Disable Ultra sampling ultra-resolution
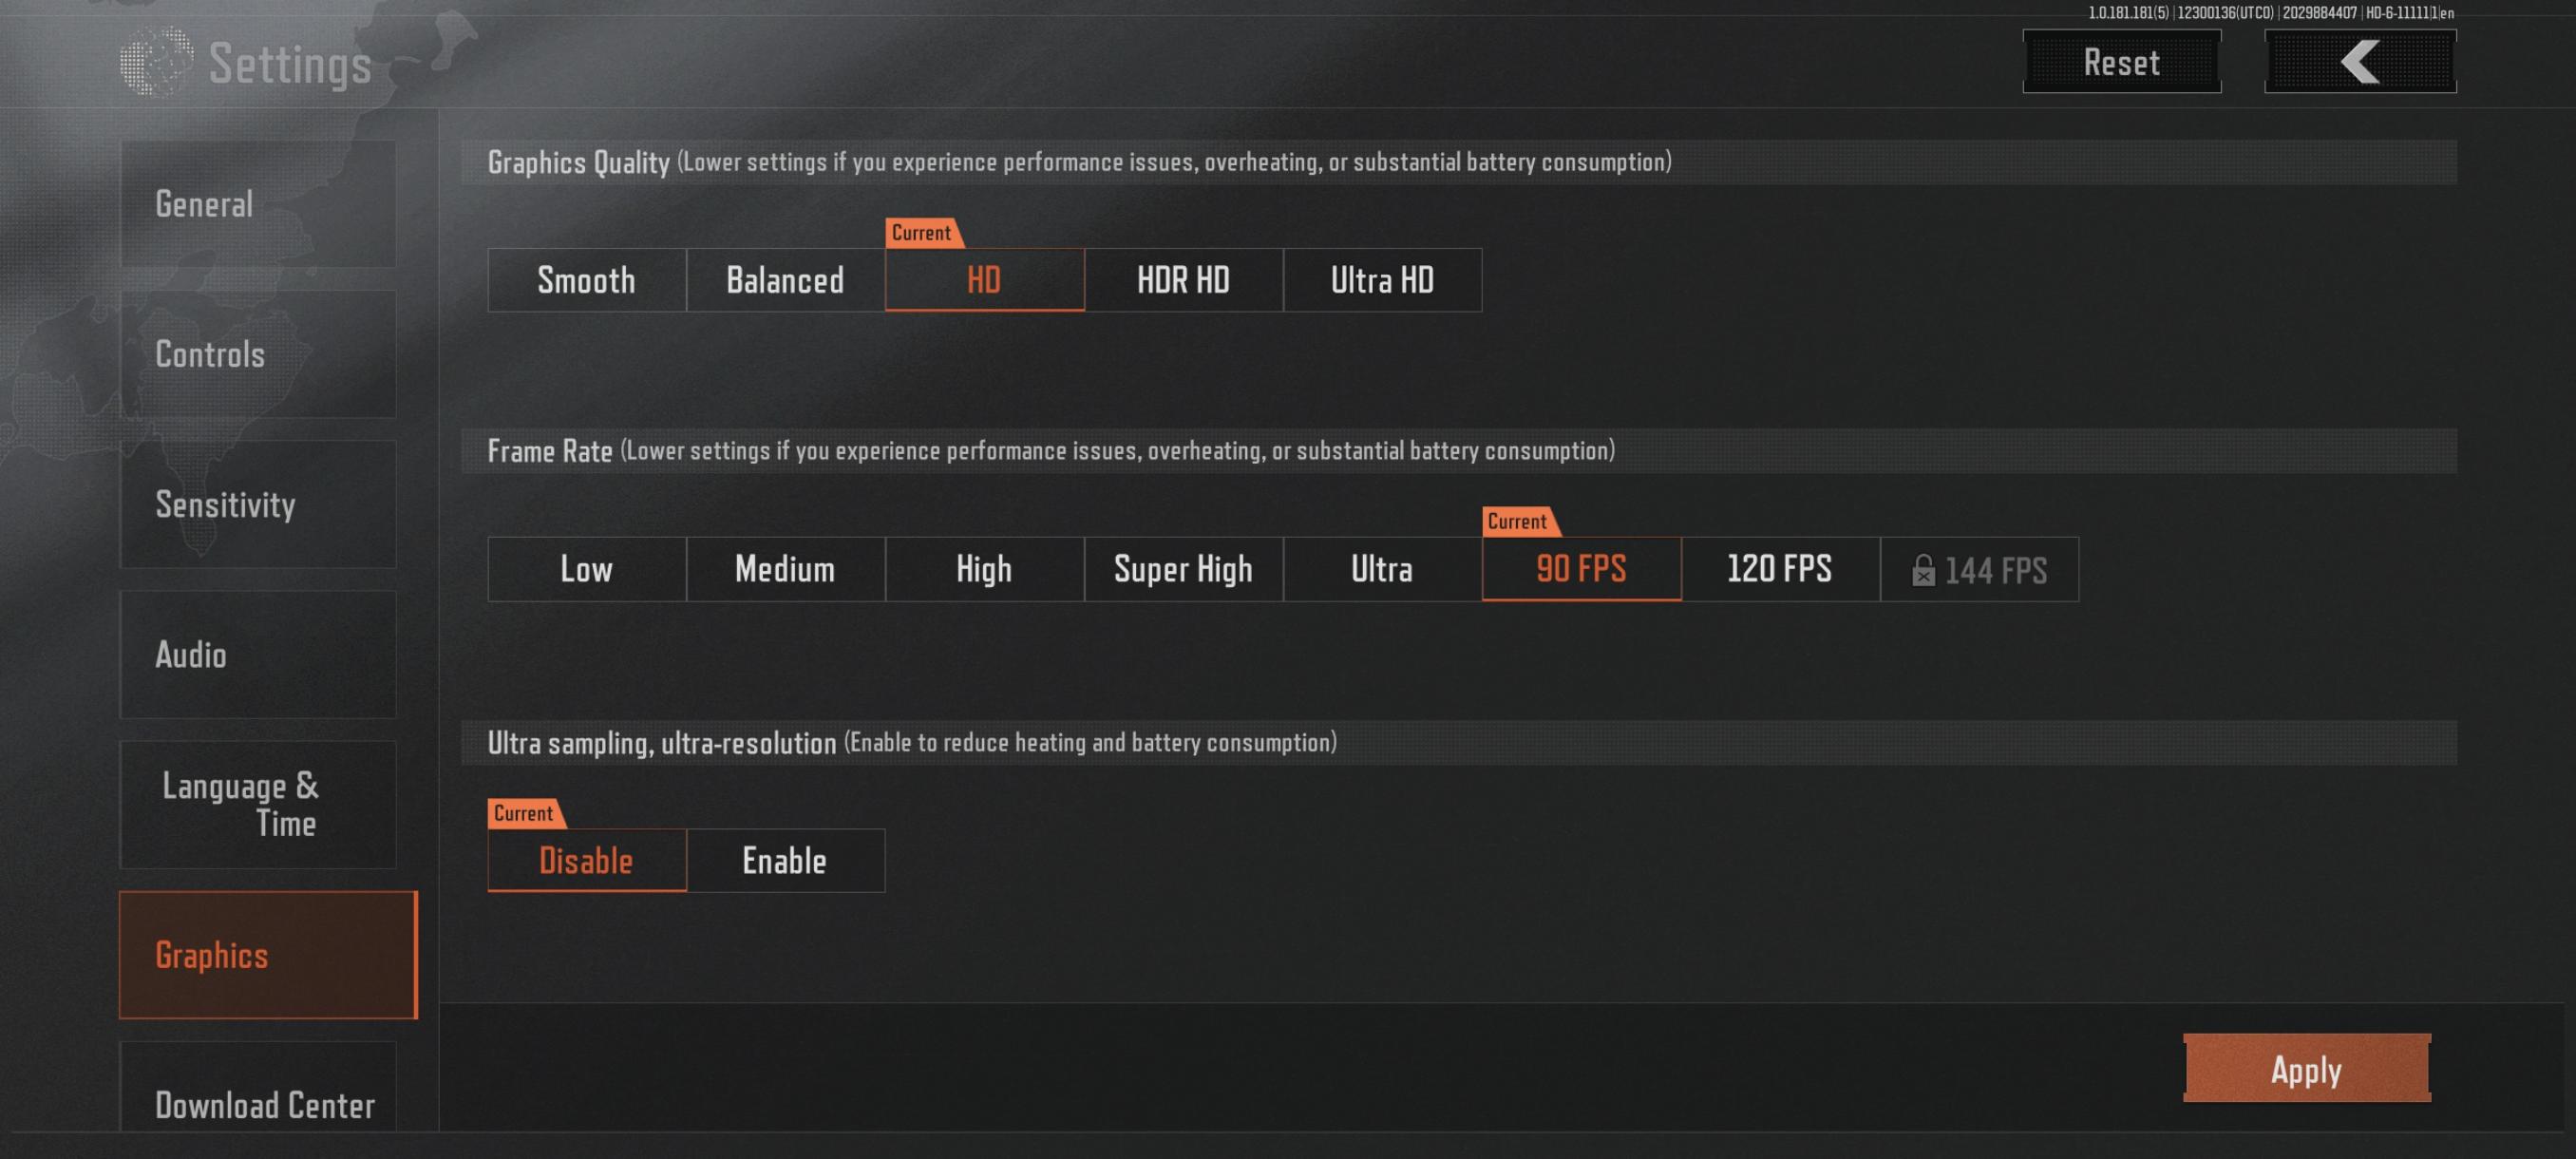 tap(586, 858)
